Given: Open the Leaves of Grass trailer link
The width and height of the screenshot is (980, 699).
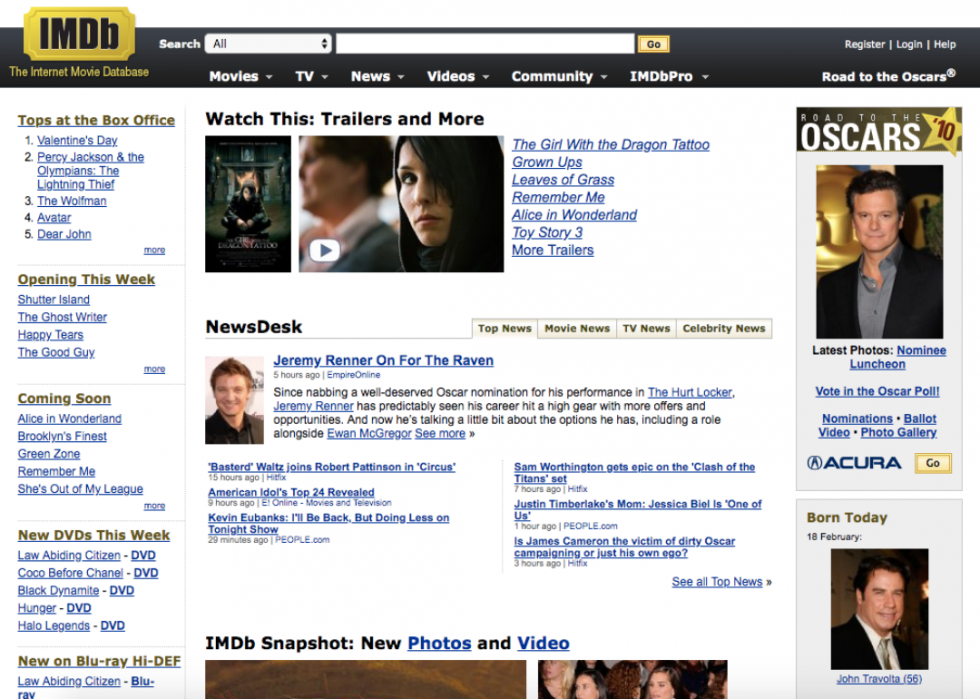Looking at the screenshot, I should 563,179.
